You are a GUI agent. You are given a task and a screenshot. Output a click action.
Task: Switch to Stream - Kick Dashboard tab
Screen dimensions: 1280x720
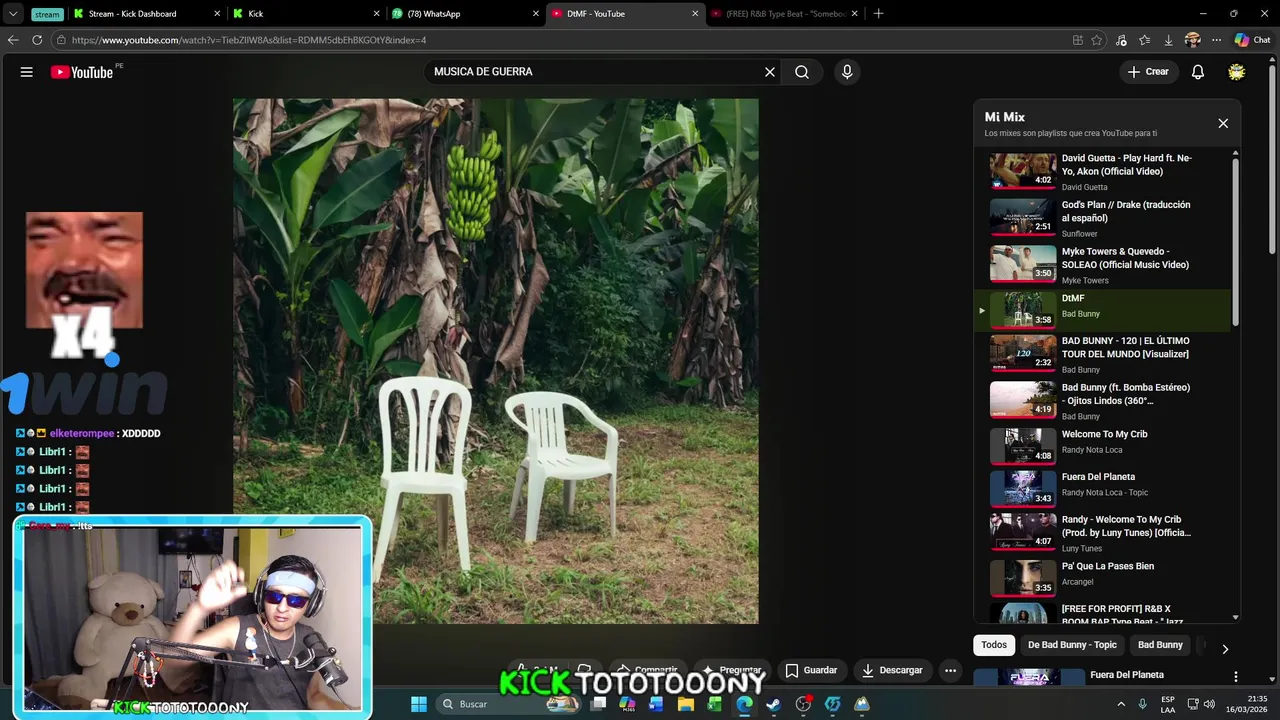tap(146, 14)
